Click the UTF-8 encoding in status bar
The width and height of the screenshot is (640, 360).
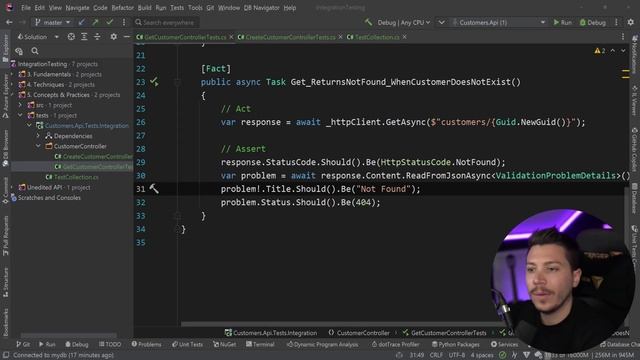coord(456,355)
